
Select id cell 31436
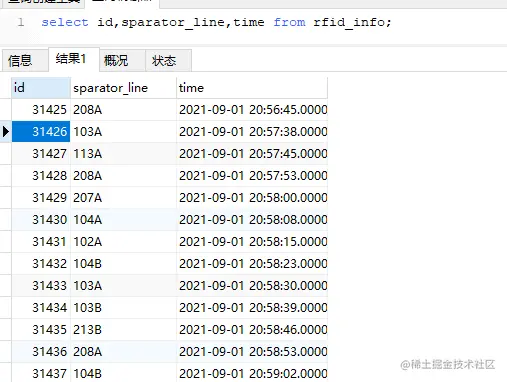41,352
